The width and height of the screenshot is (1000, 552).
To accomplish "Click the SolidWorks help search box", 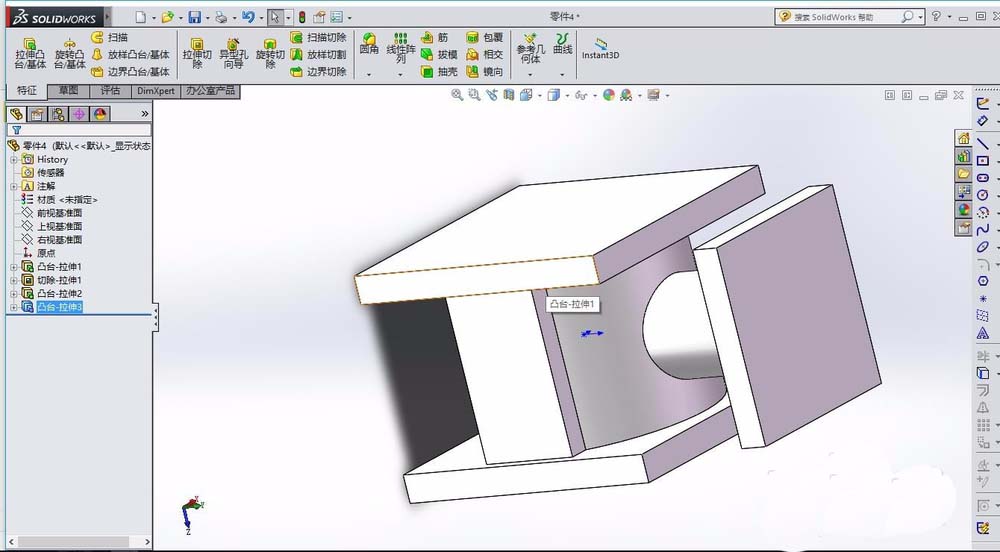I will coord(849,17).
